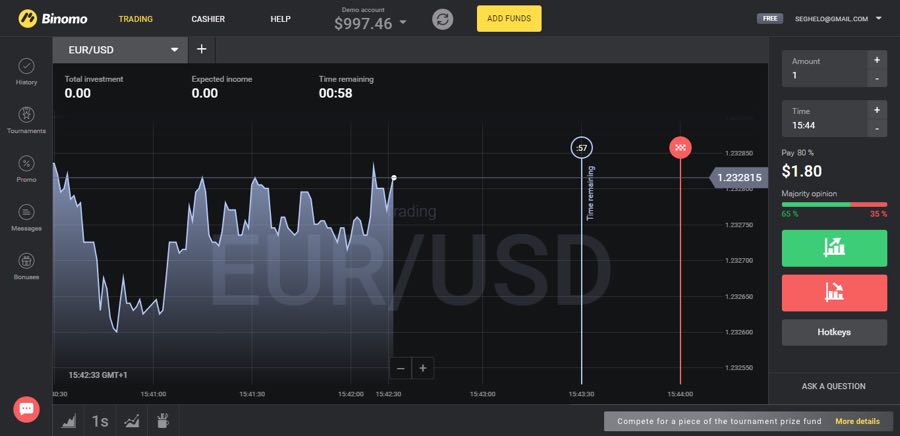The image size is (900, 436).
Task: Go to the TRADING menu
Action: click(x=135, y=19)
